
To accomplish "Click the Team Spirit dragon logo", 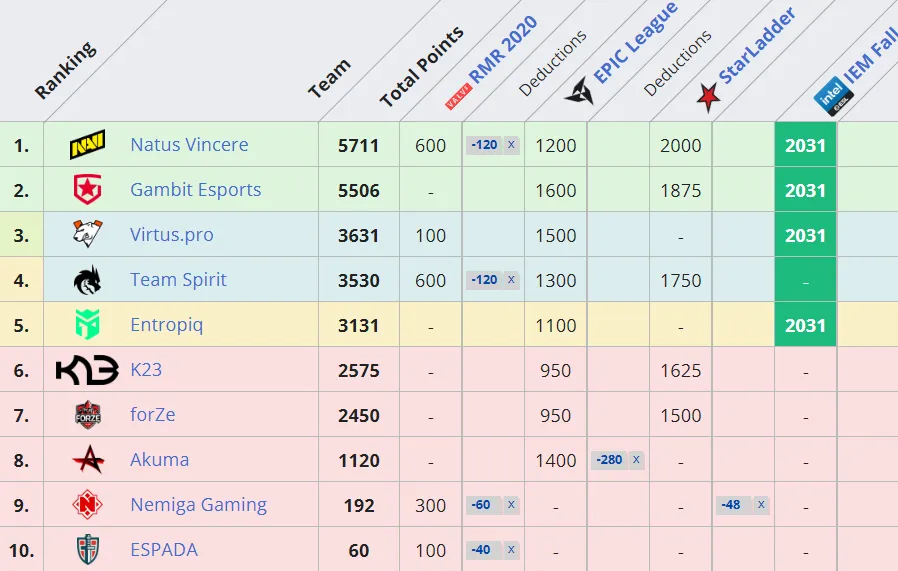I will pyautogui.click(x=87, y=279).
